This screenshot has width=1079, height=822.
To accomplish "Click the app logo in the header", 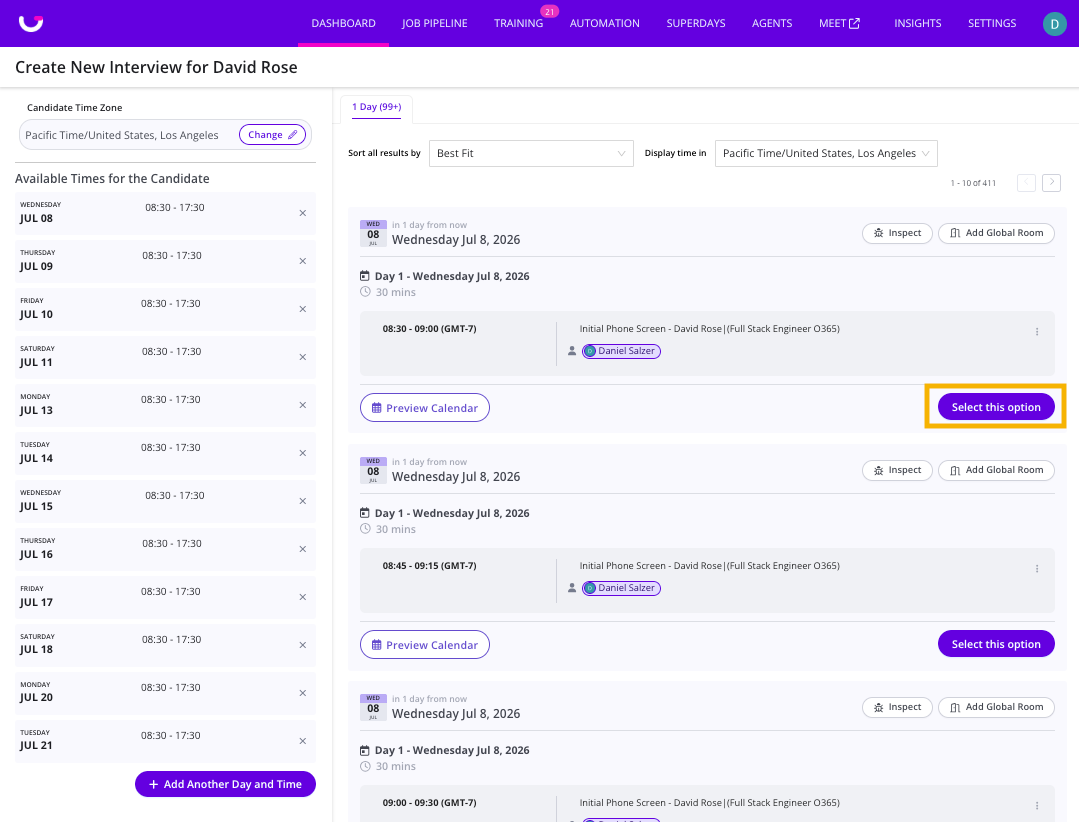I will point(31,23).
